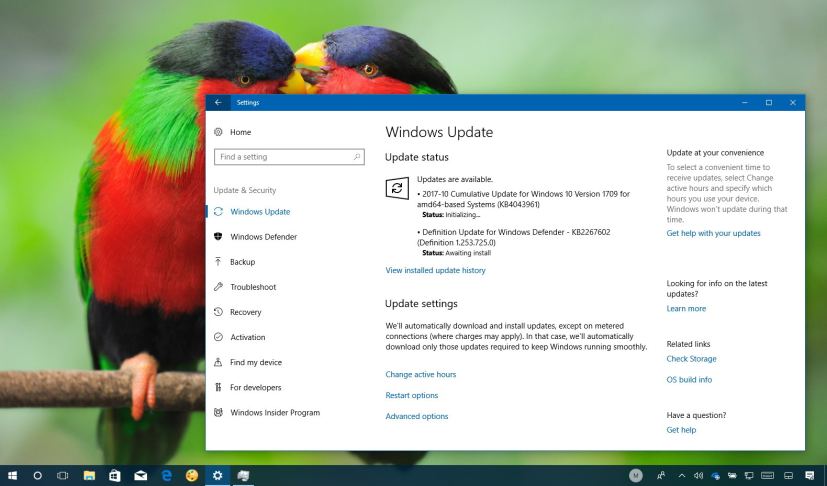Click the back arrow in Settings title bar
827x486 pixels.
click(218, 102)
